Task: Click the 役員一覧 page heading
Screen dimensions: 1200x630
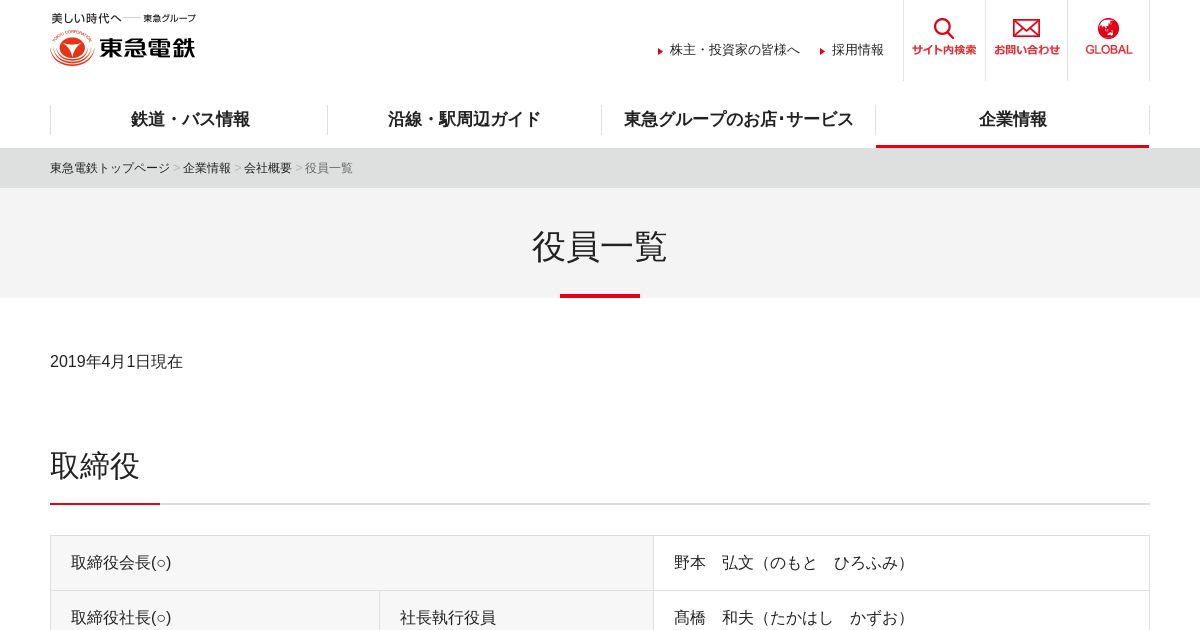Action: point(600,247)
